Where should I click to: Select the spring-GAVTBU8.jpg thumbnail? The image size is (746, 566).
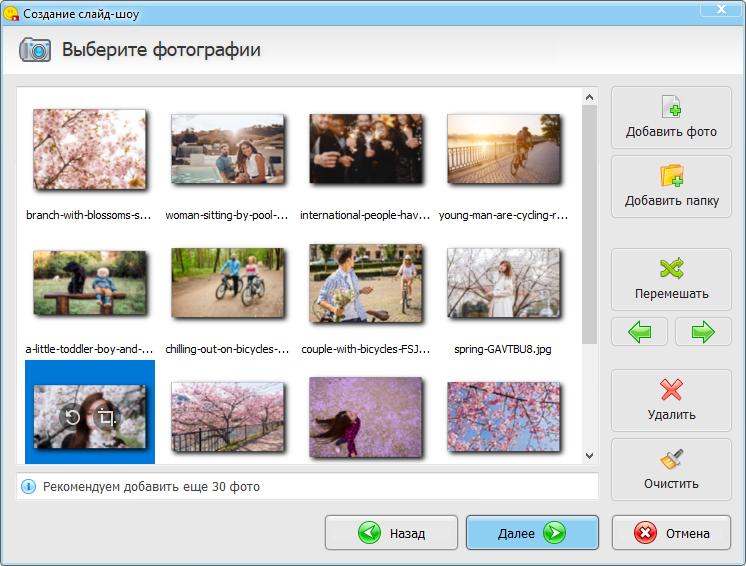point(504,283)
